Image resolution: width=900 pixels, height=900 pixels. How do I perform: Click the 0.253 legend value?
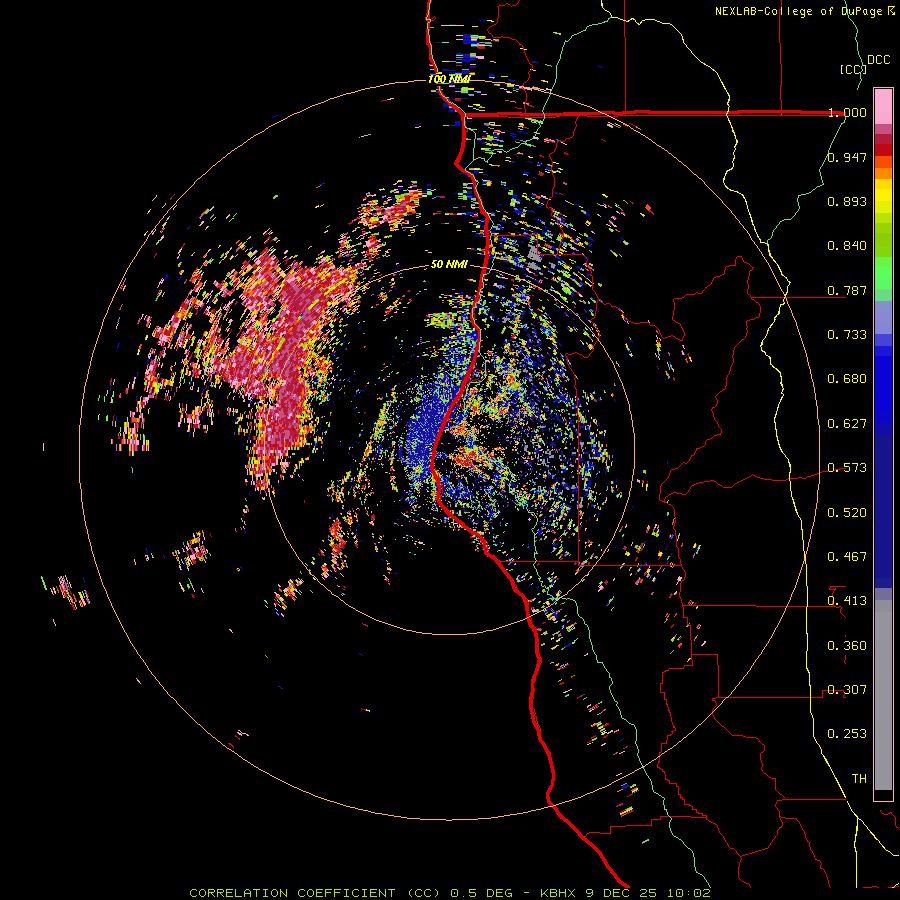point(847,734)
